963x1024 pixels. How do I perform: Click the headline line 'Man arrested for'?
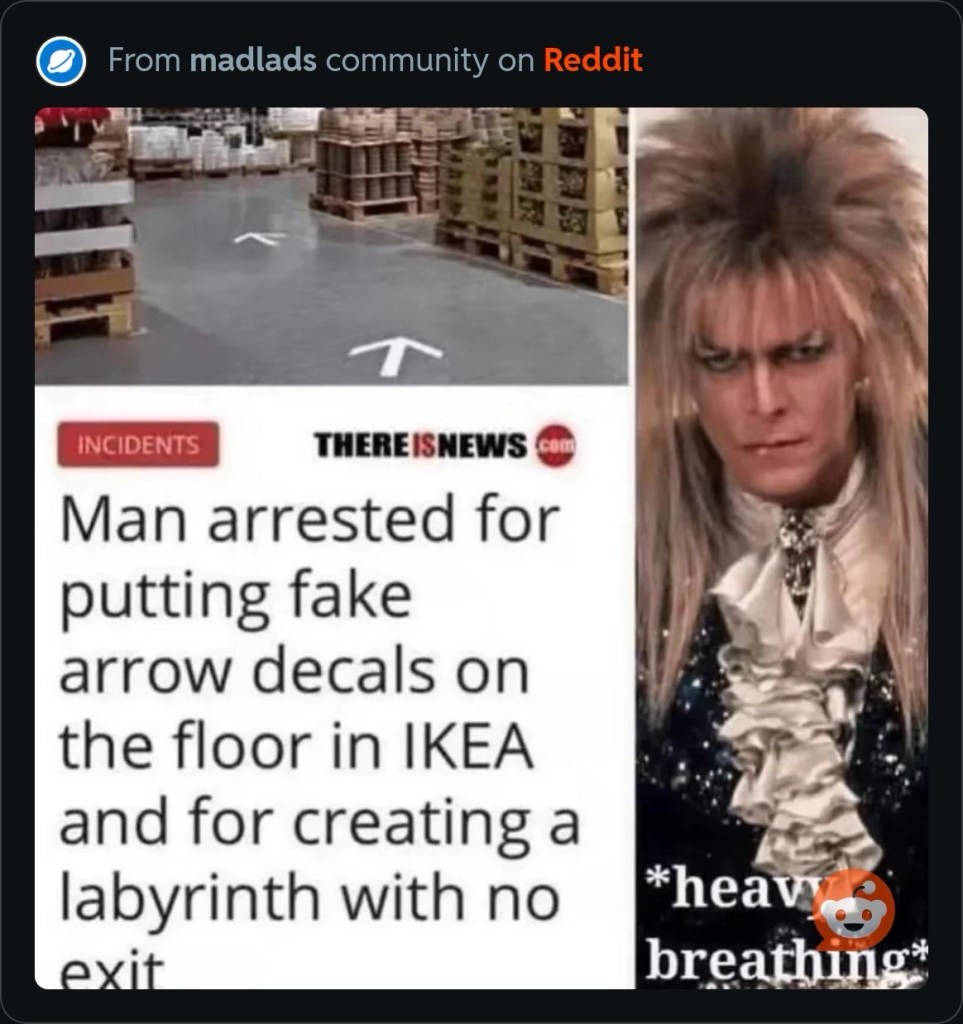pyautogui.click(x=310, y=520)
